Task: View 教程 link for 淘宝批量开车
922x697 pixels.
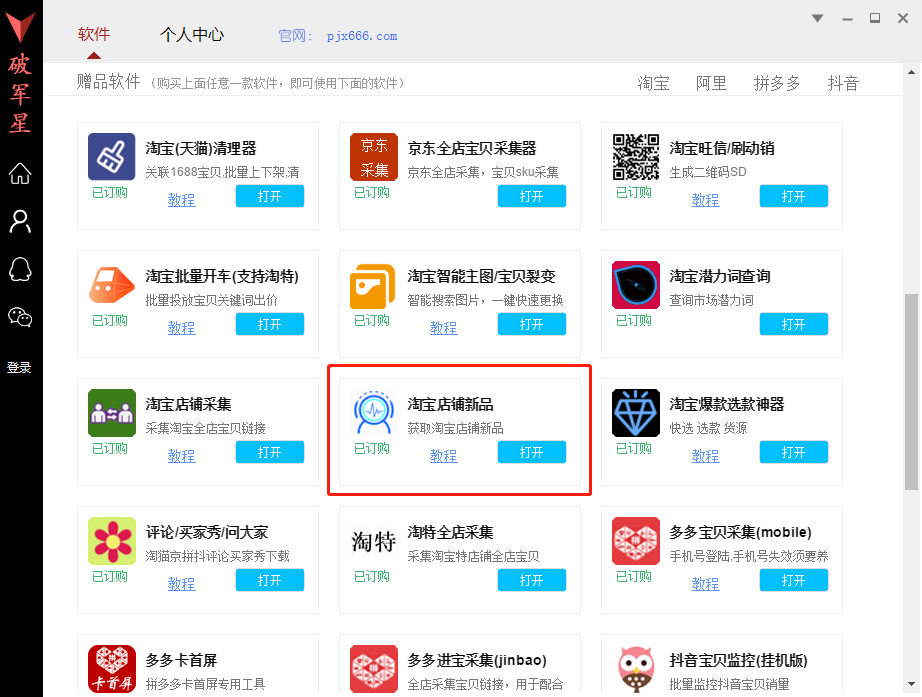Action: [181, 328]
